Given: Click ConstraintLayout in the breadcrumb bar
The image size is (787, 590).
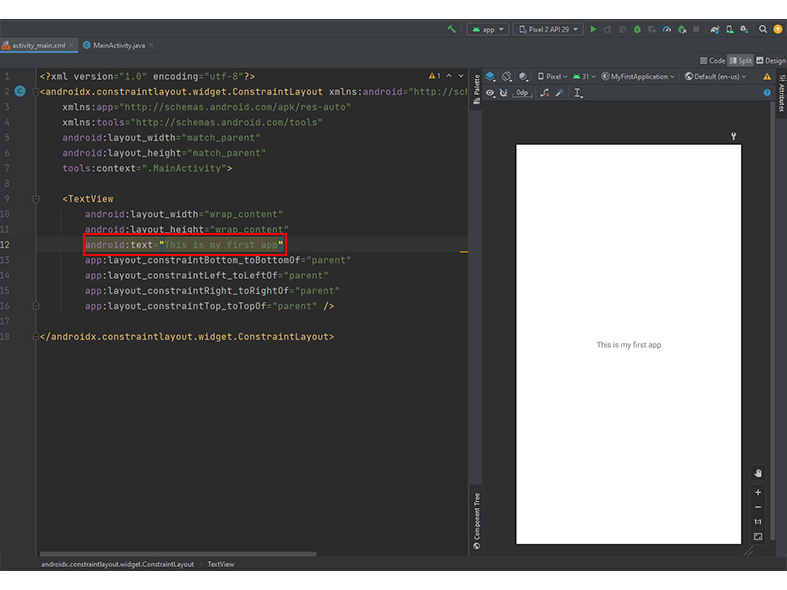Looking at the screenshot, I should click(x=117, y=564).
